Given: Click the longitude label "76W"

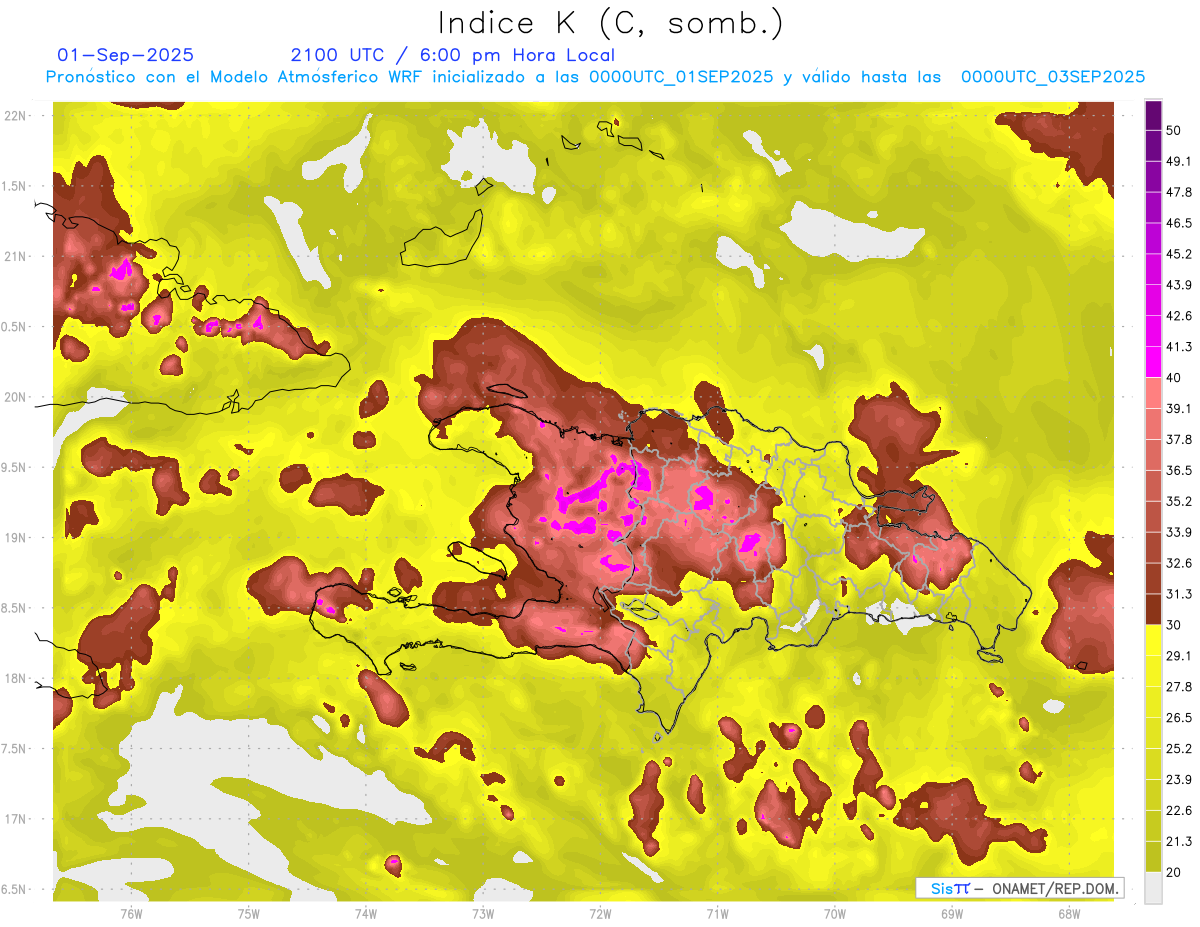Looking at the screenshot, I should tap(131, 914).
